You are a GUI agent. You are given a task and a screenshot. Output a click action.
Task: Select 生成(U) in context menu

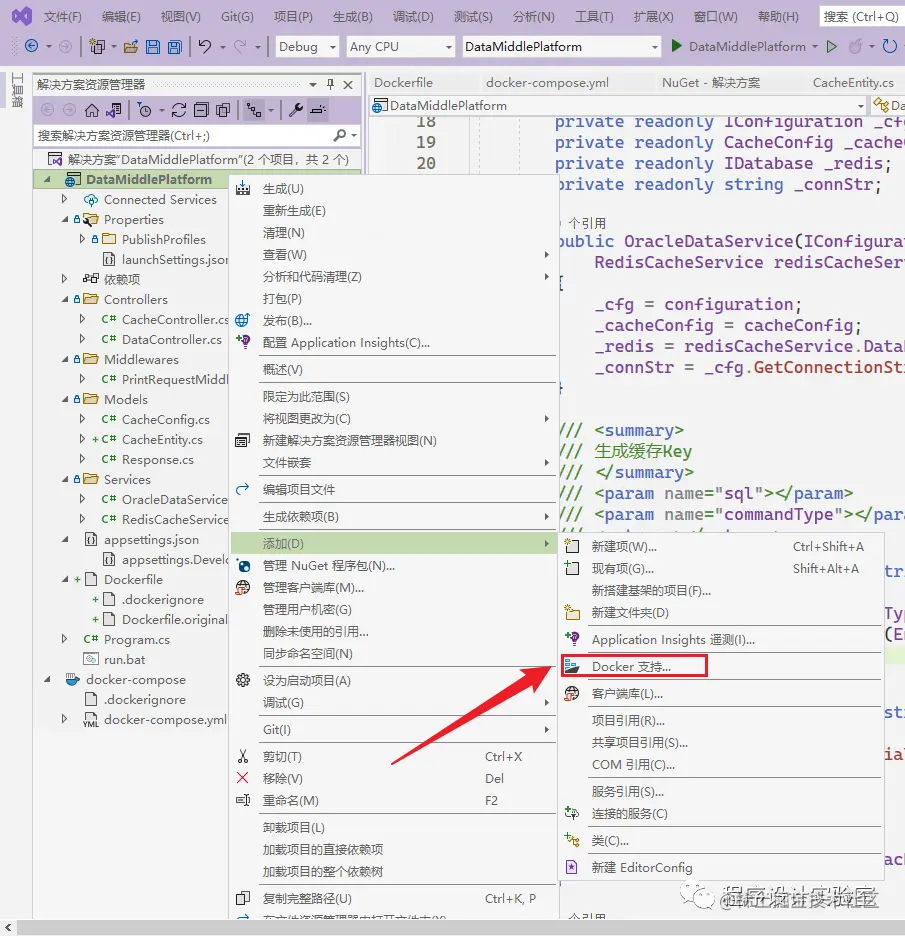(x=394, y=189)
